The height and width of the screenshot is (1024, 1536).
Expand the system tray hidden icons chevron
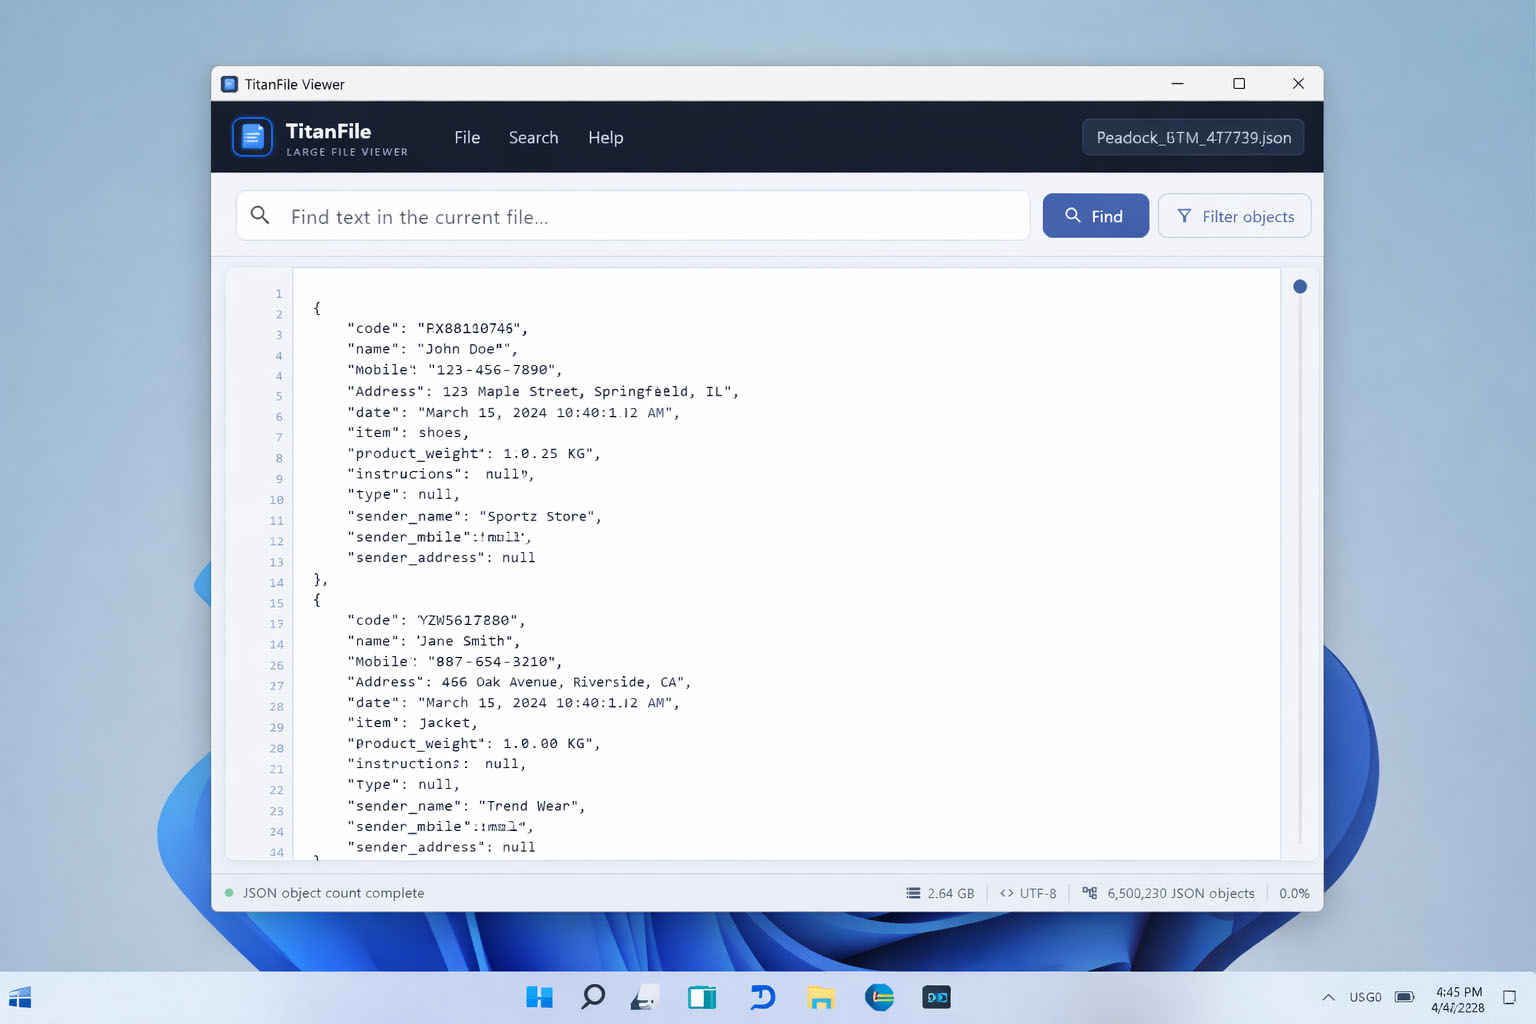tap(1328, 997)
